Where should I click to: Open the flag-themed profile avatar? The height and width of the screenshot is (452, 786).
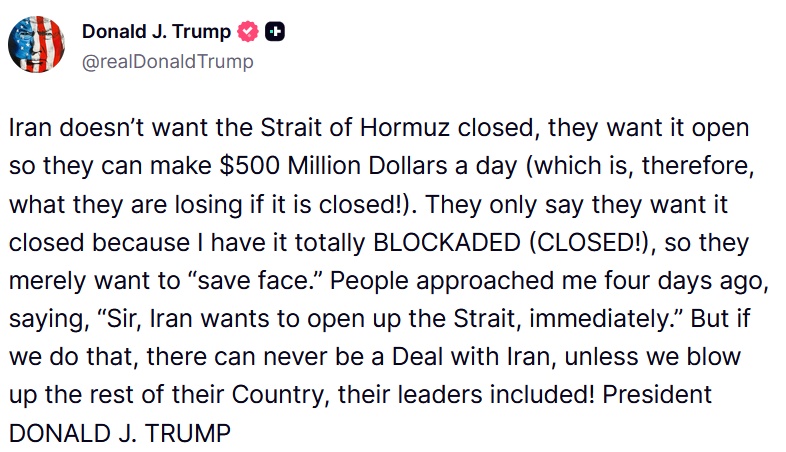[38, 46]
